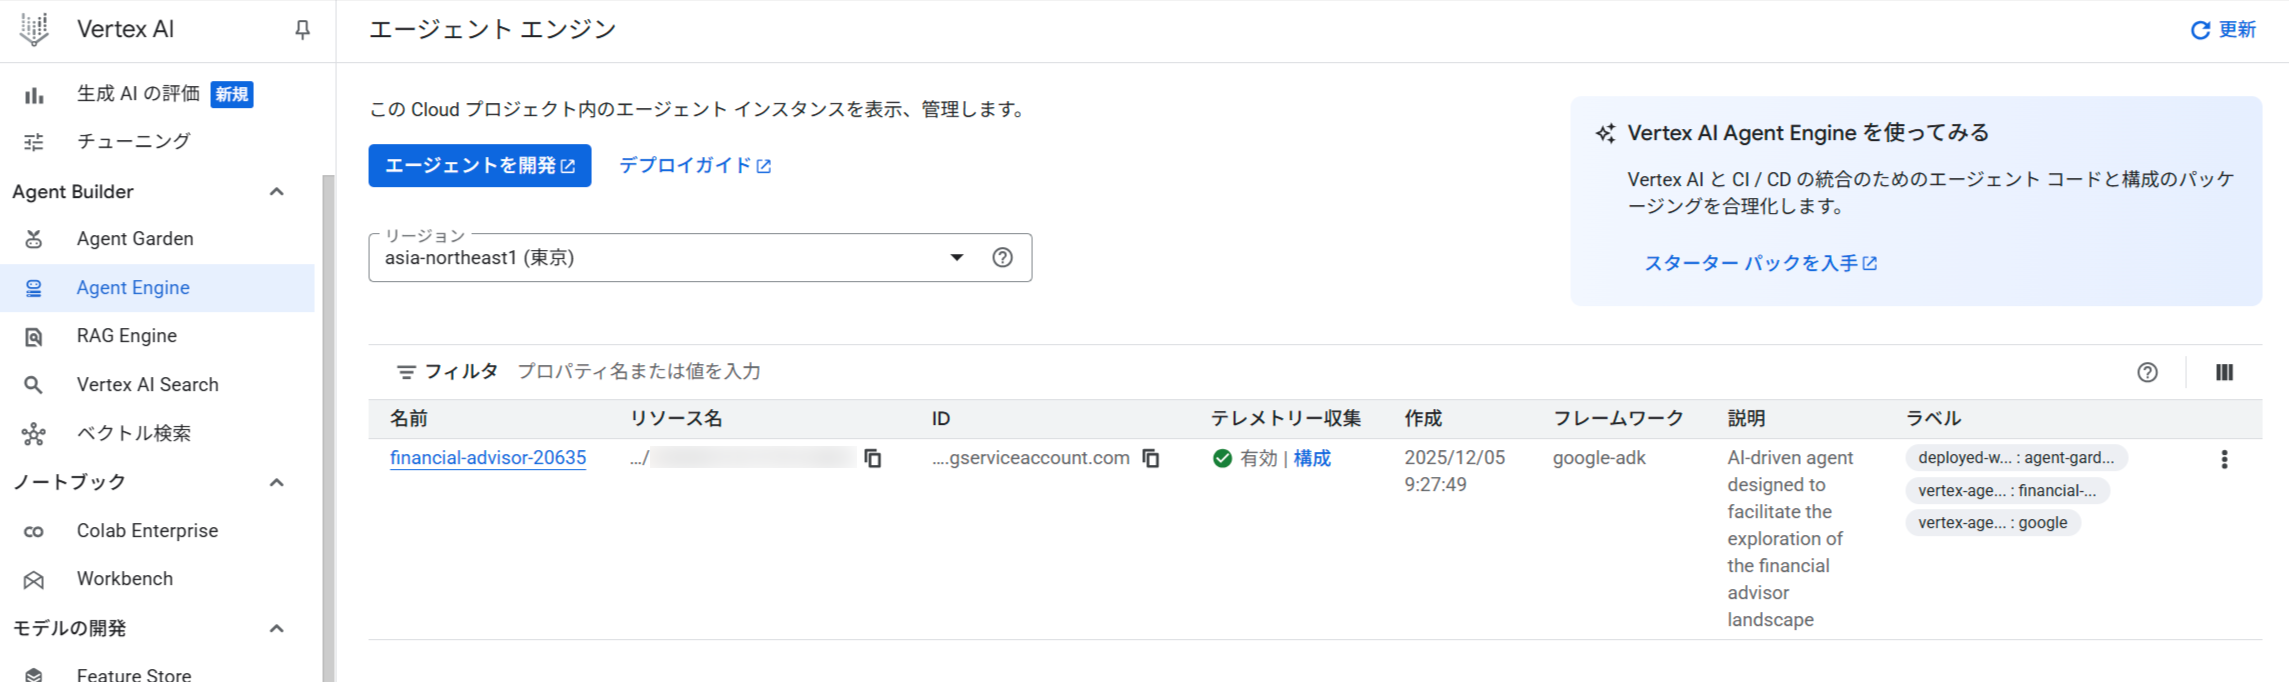
Task: Click the Agent Garden icon
Action: (34, 239)
